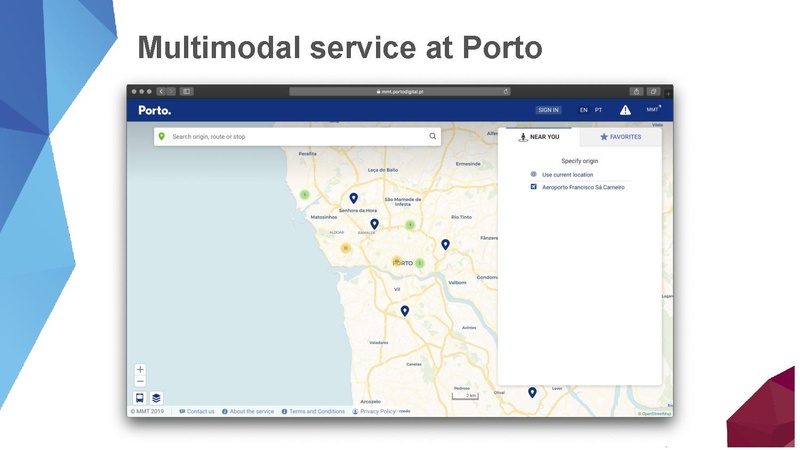The width and height of the screenshot is (800, 450).
Task: Click the map pin near Senhora da Hora
Action: (x=354, y=198)
